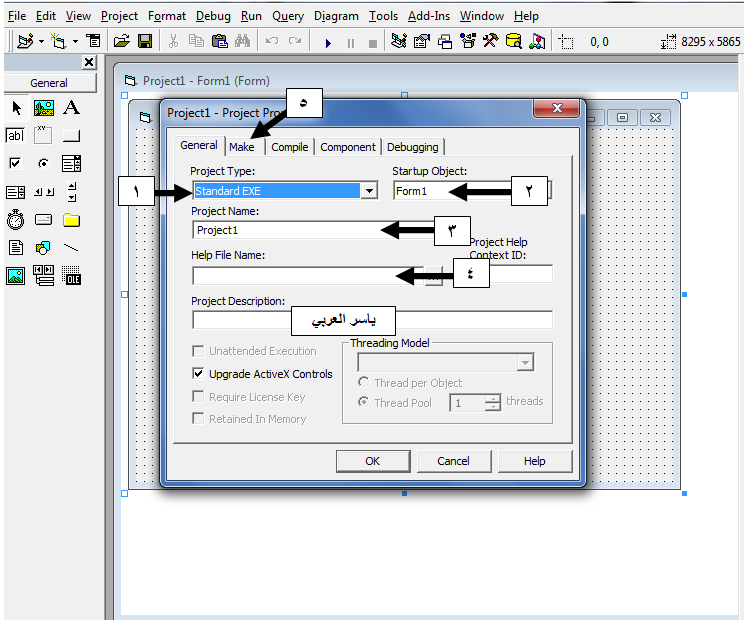Click the End stop toolbar icon

[x=373, y=43]
